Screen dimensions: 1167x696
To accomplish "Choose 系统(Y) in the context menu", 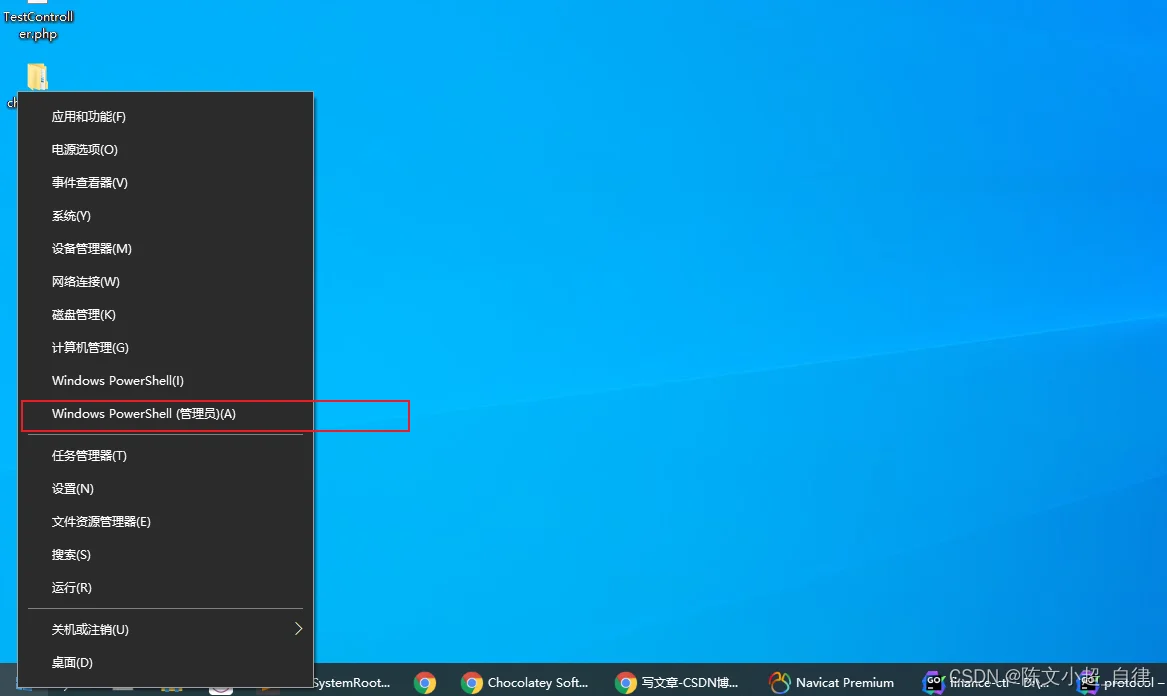I will pos(165,216).
